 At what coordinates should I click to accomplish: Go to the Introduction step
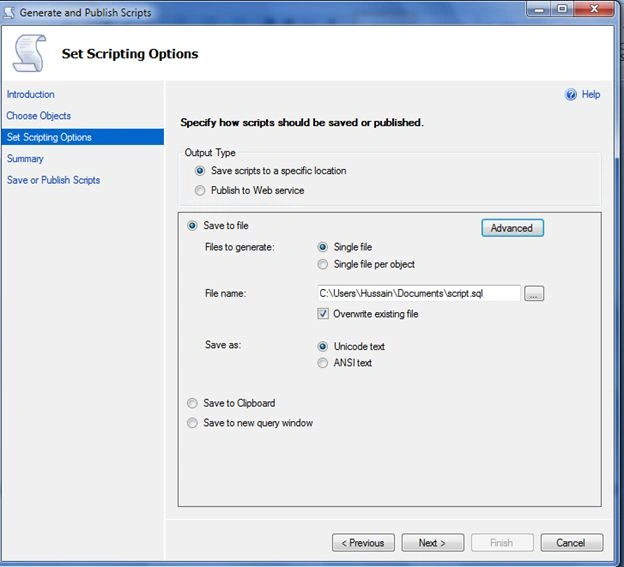(31, 95)
